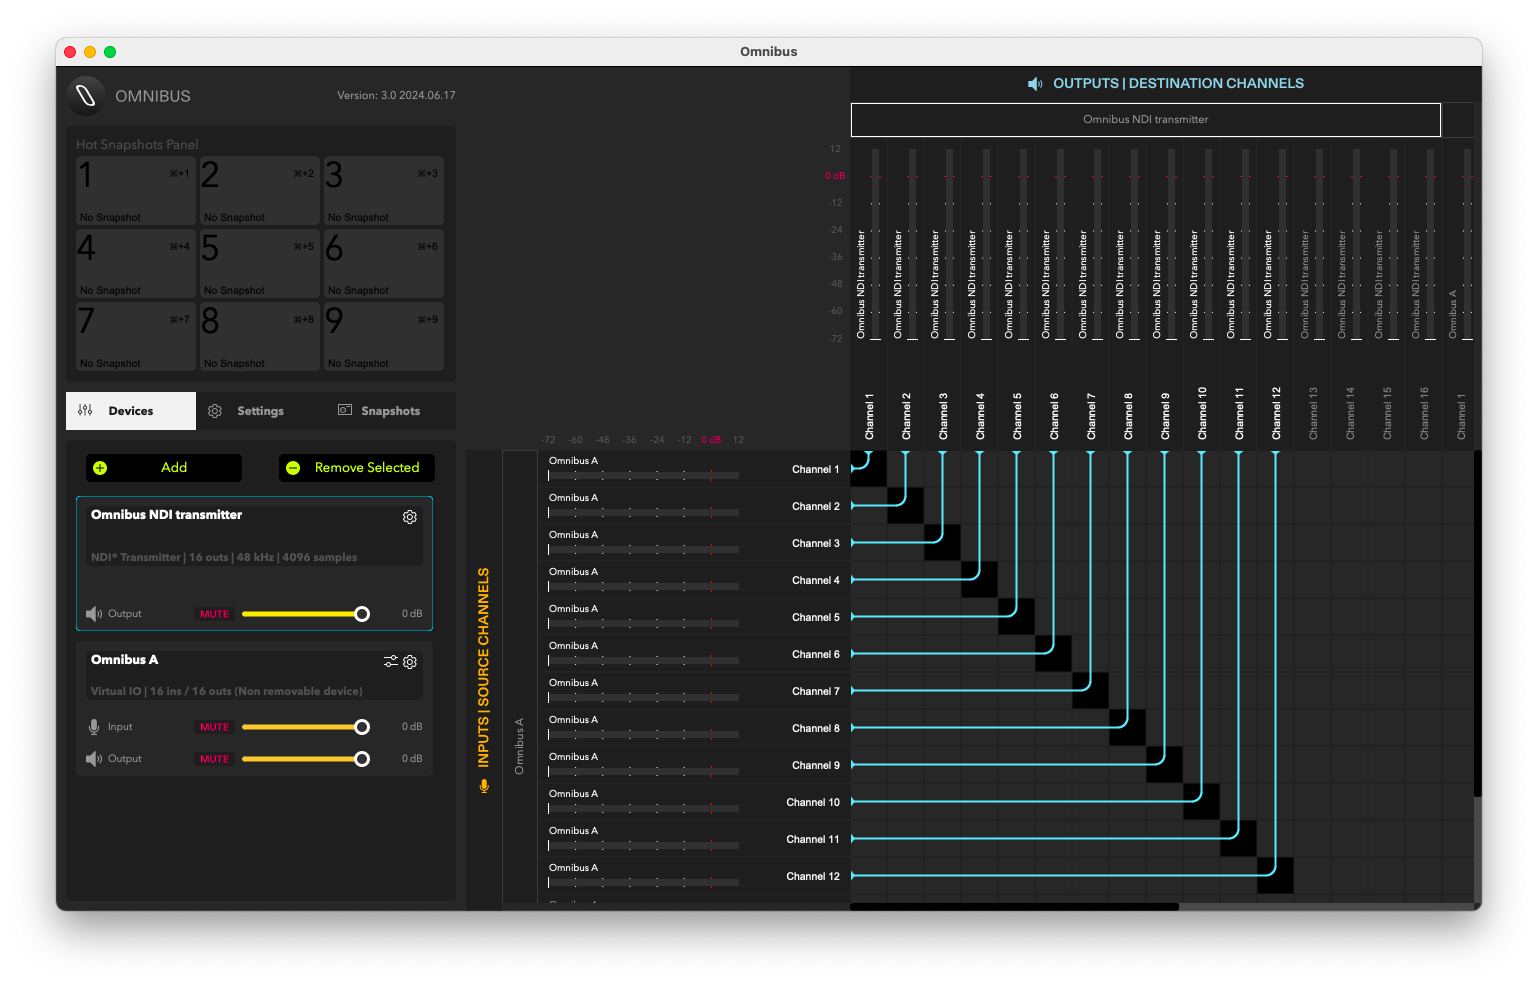Click the green plus Add icon

click(x=100, y=468)
